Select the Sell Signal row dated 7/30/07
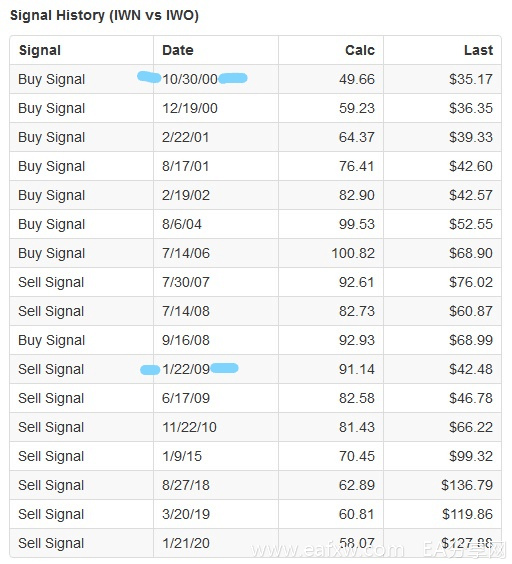Viewport: 512px width, 564px height. click(255, 282)
